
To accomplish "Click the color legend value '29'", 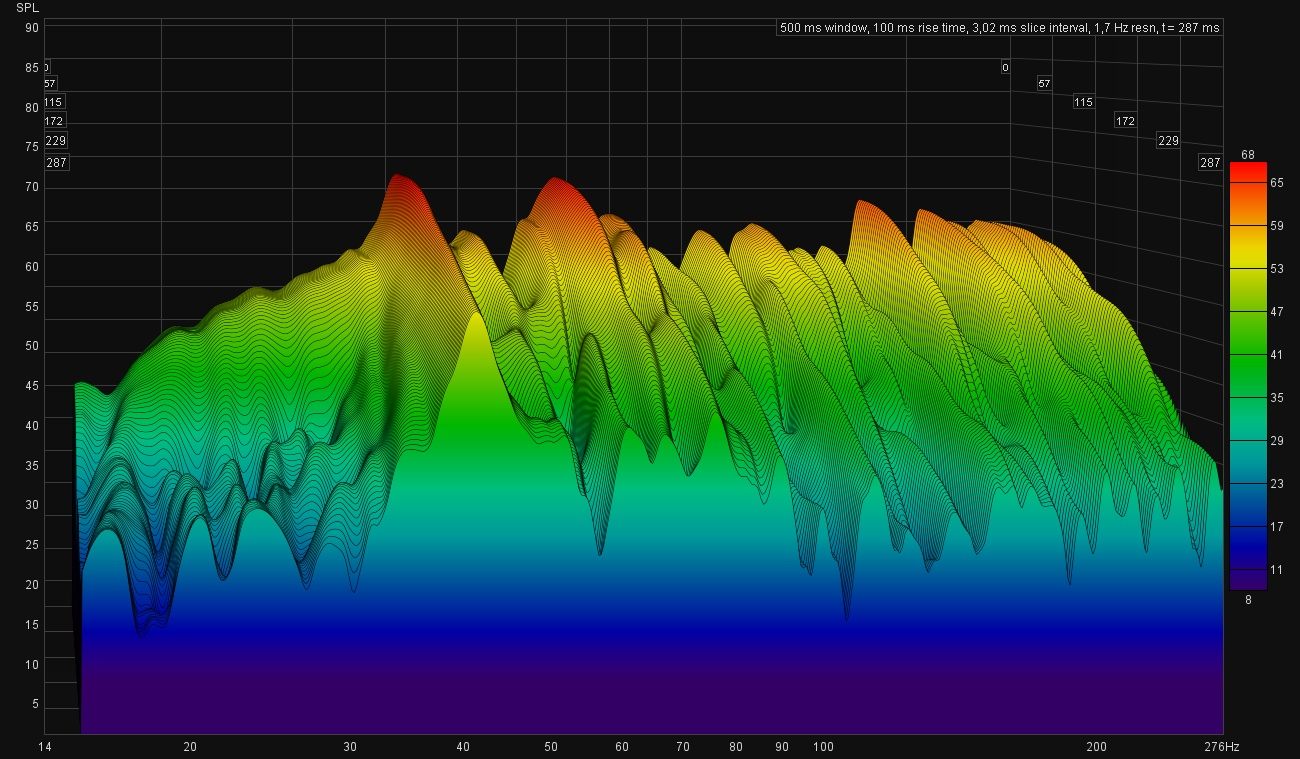I will click(1276, 441).
